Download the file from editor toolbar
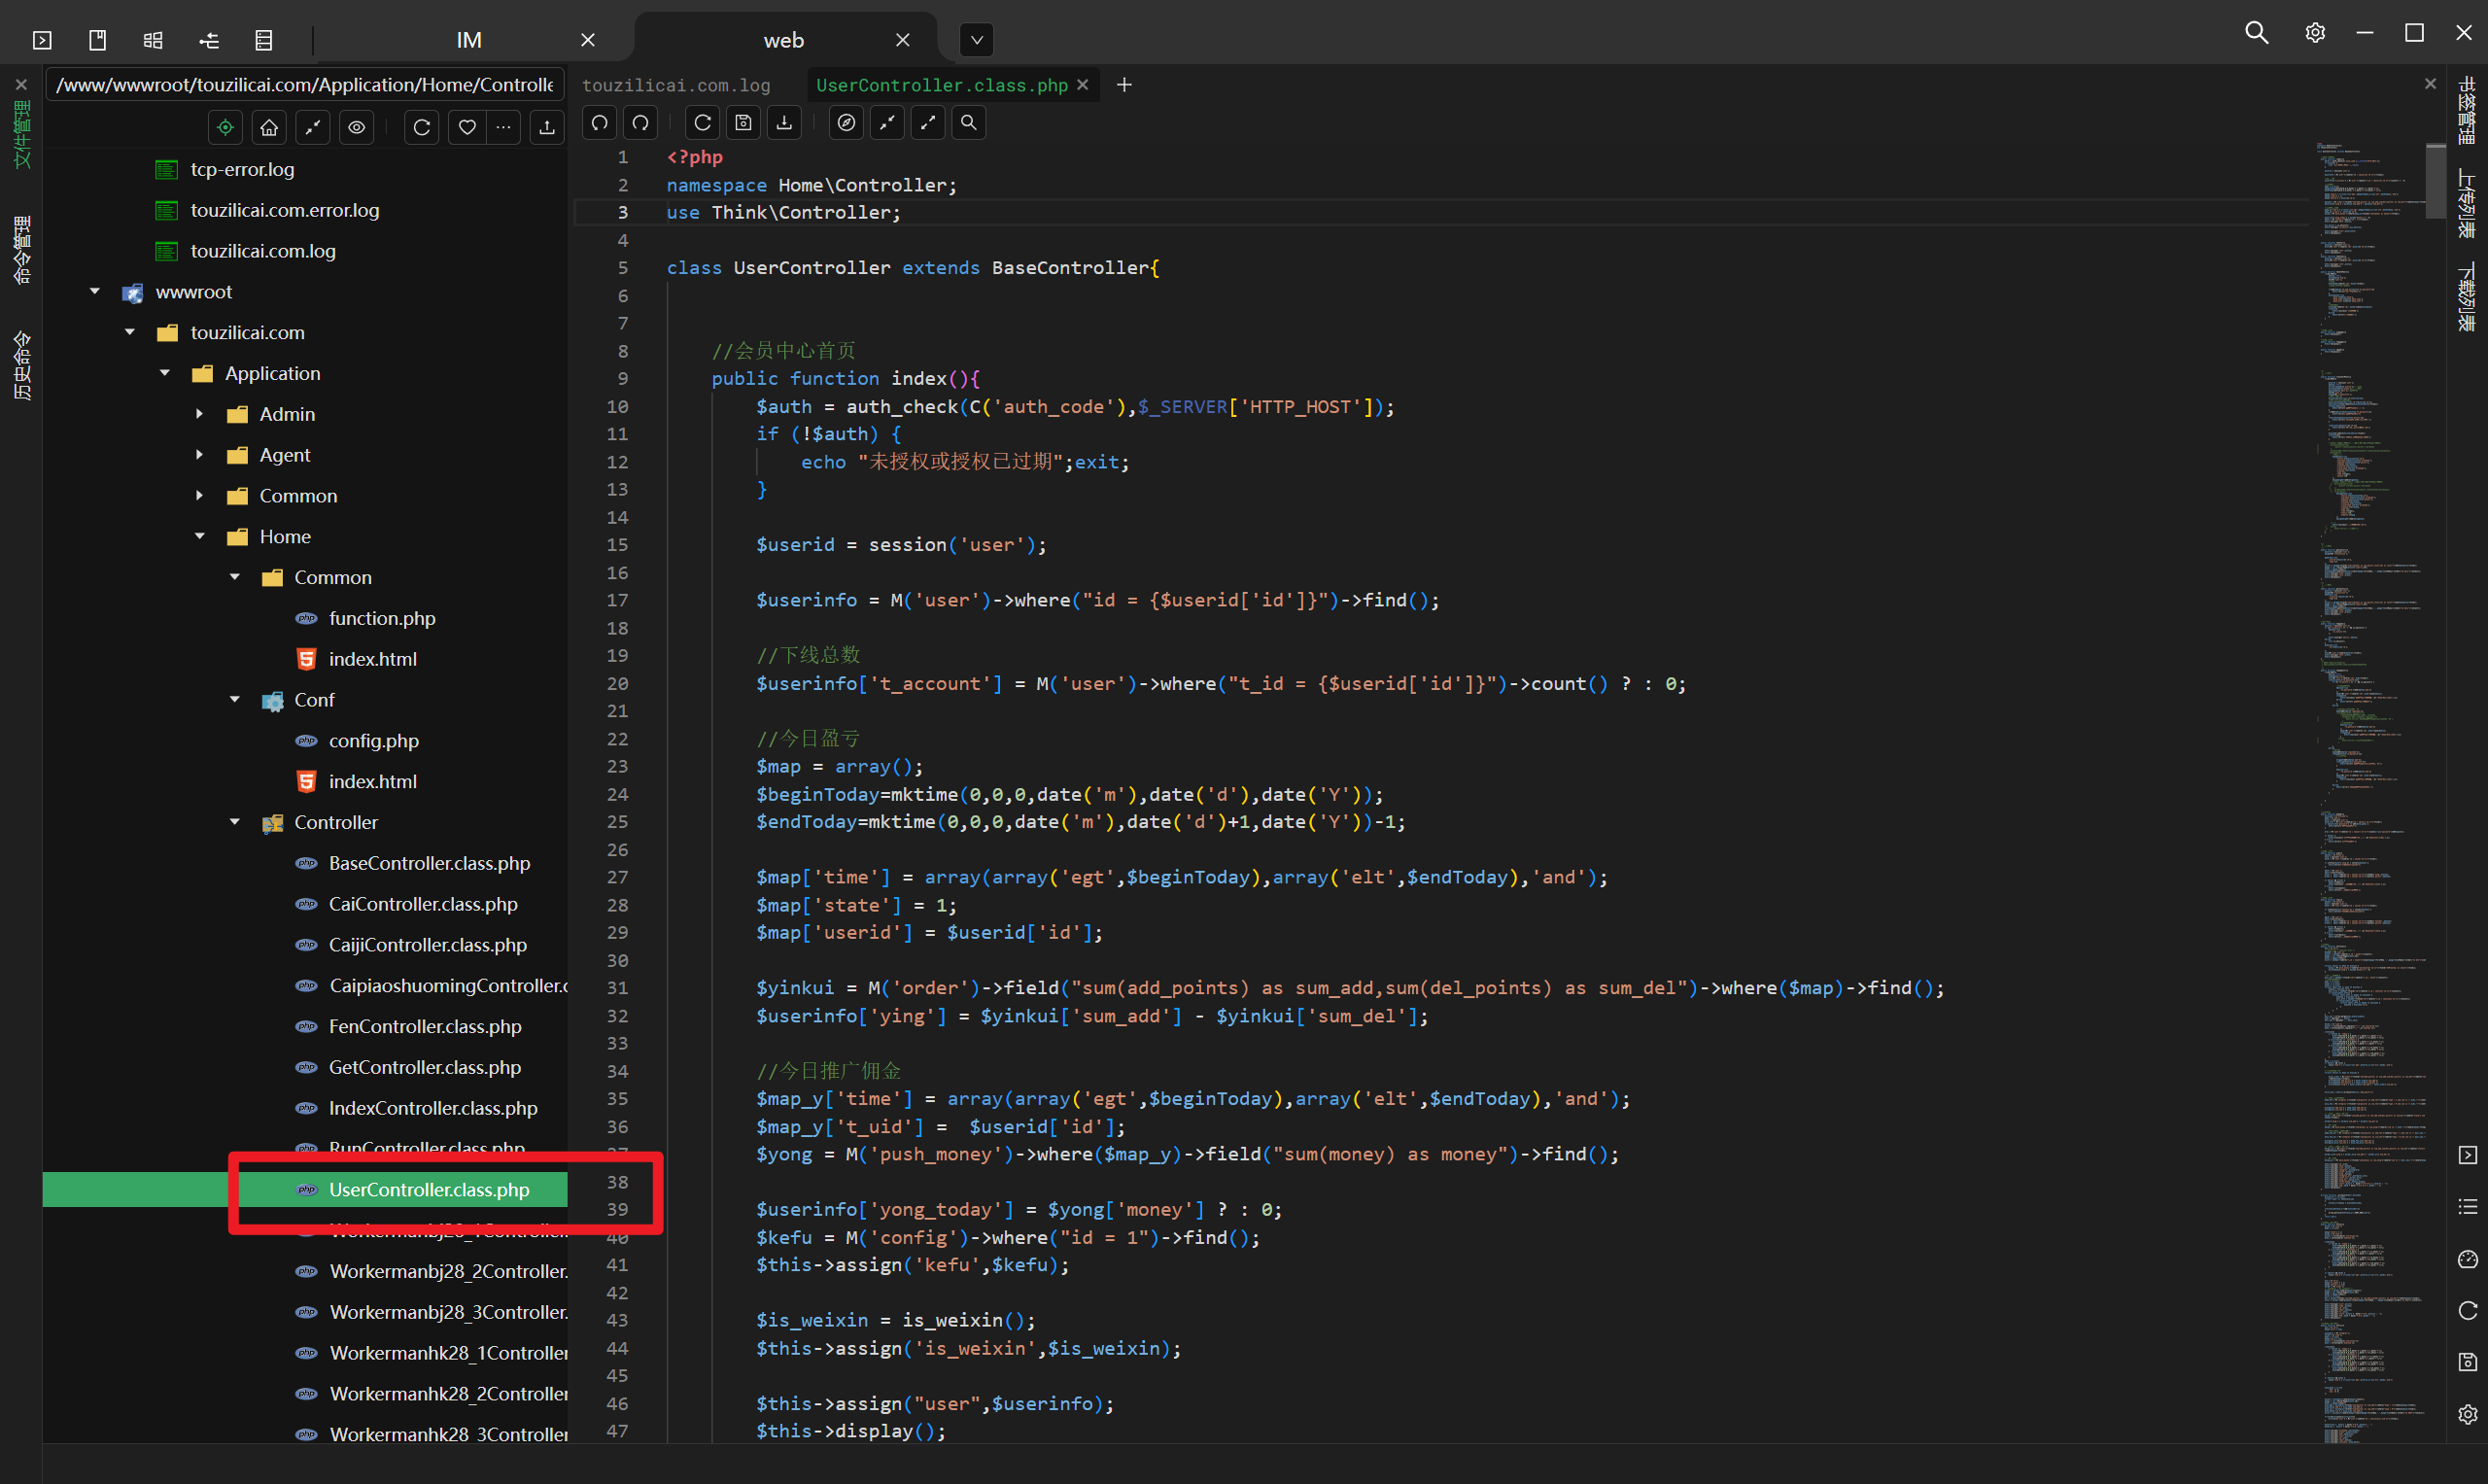 784,122
